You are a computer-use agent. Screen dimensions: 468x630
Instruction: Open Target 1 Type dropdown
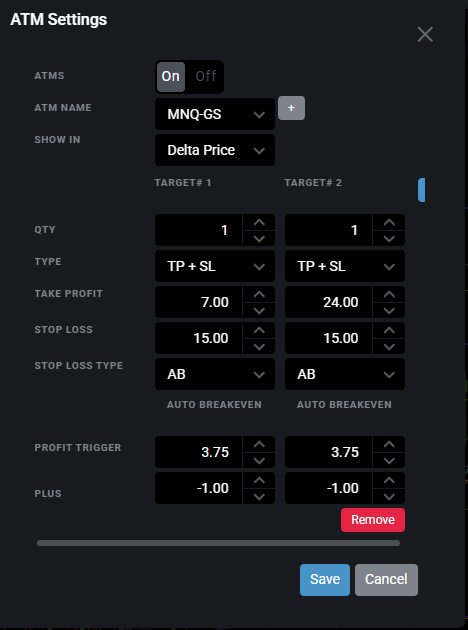(215, 266)
